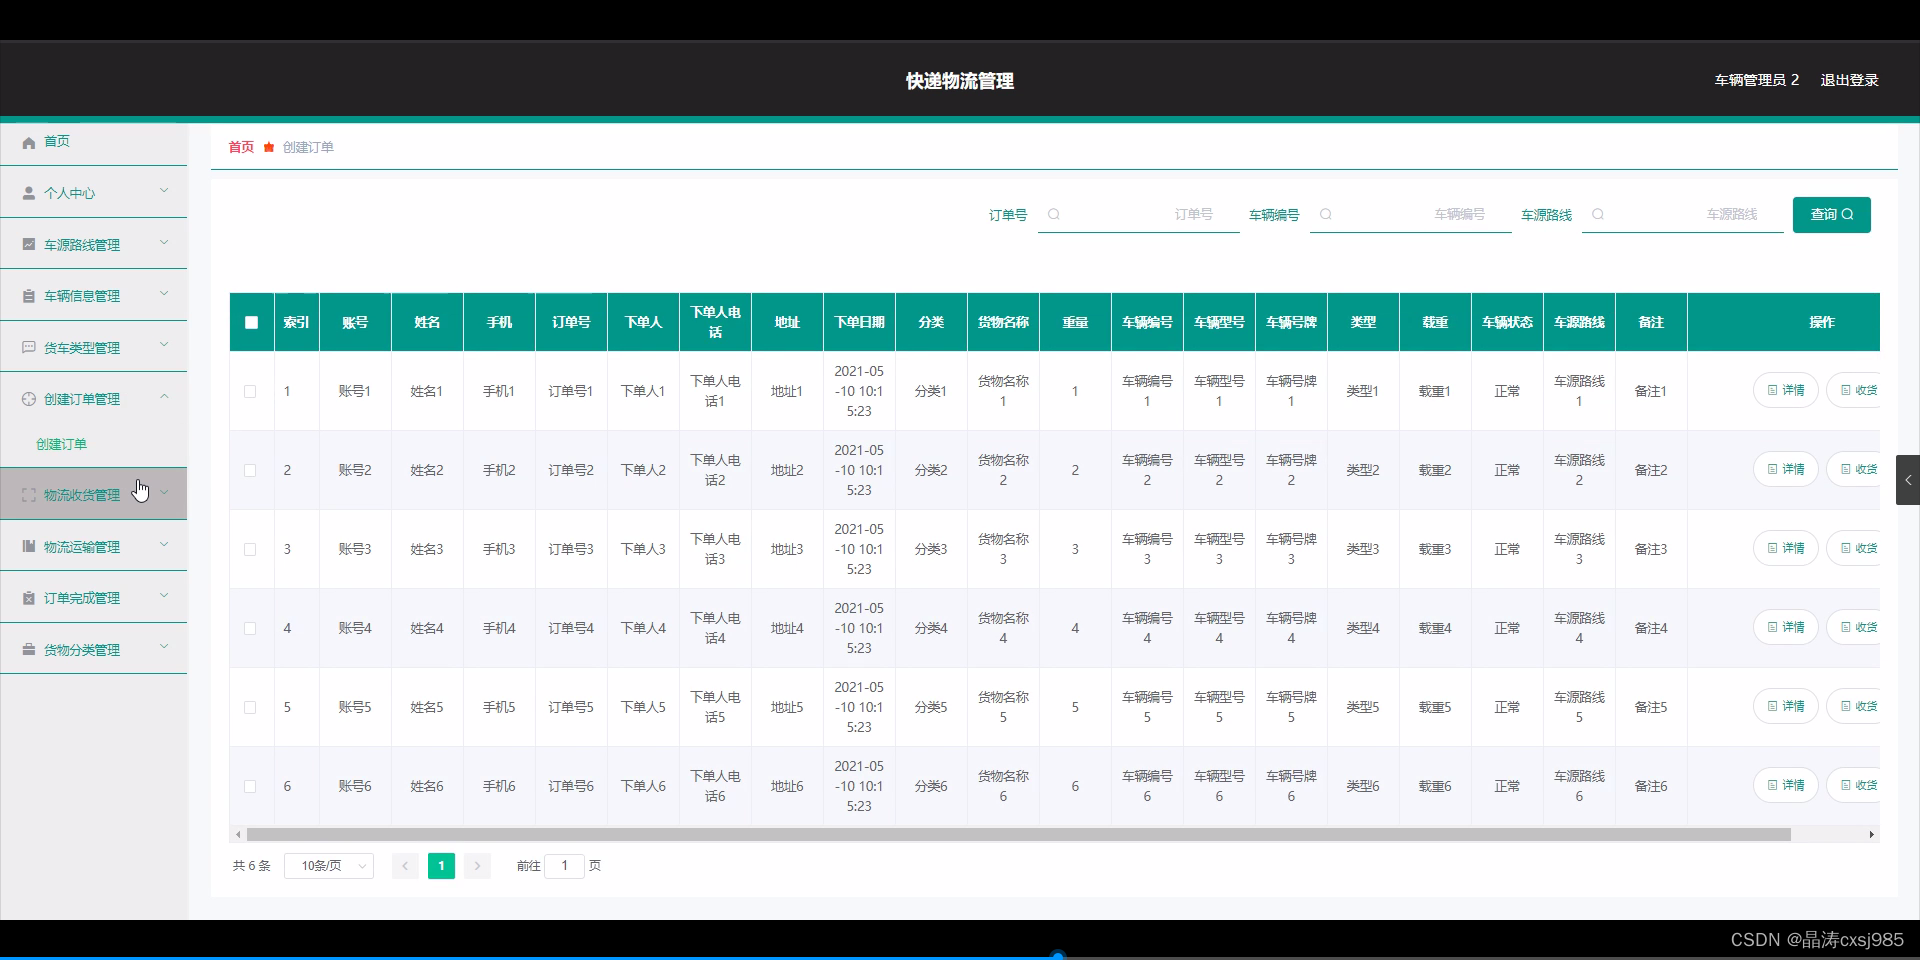Click the 车辆状态 column header
The height and width of the screenshot is (960, 1920).
click(x=1507, y=322)
